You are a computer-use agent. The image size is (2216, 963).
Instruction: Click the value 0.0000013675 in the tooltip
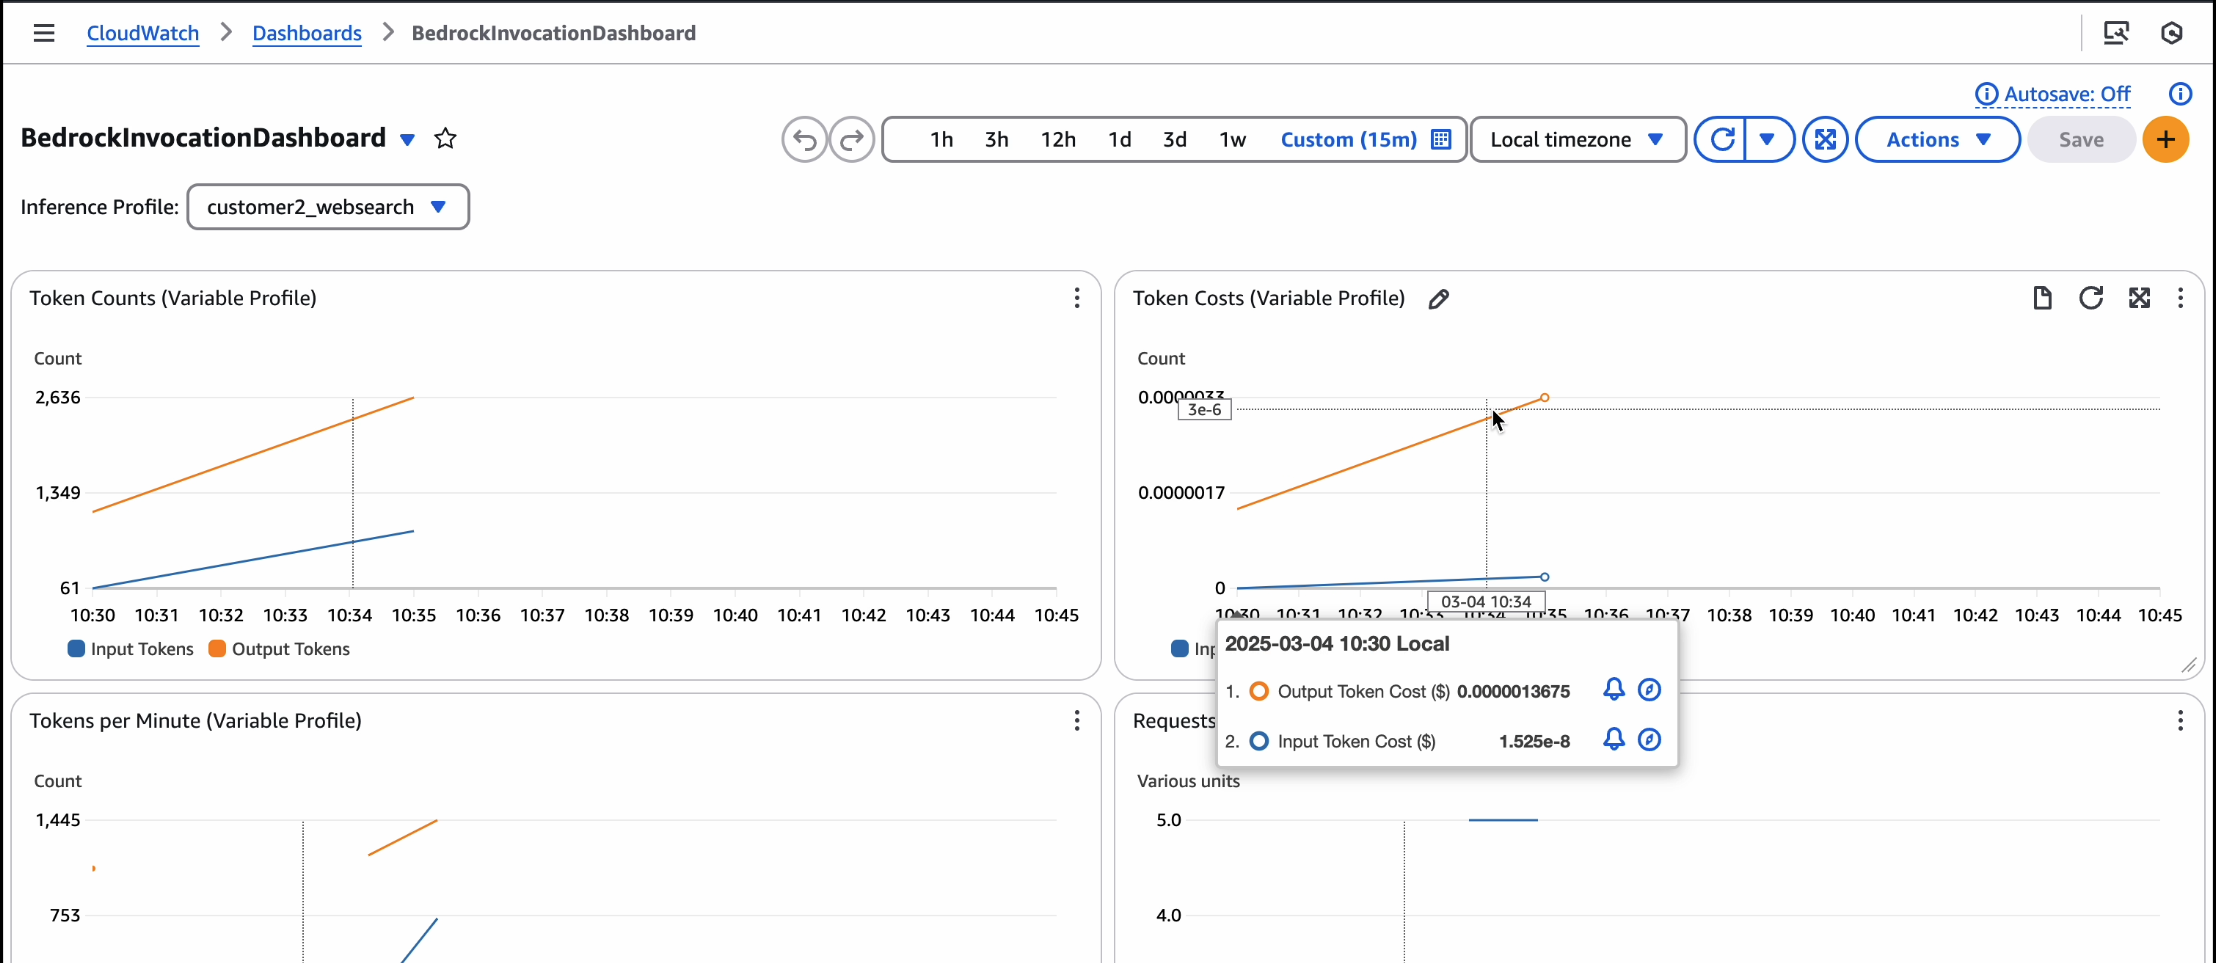coord(1513,691)
